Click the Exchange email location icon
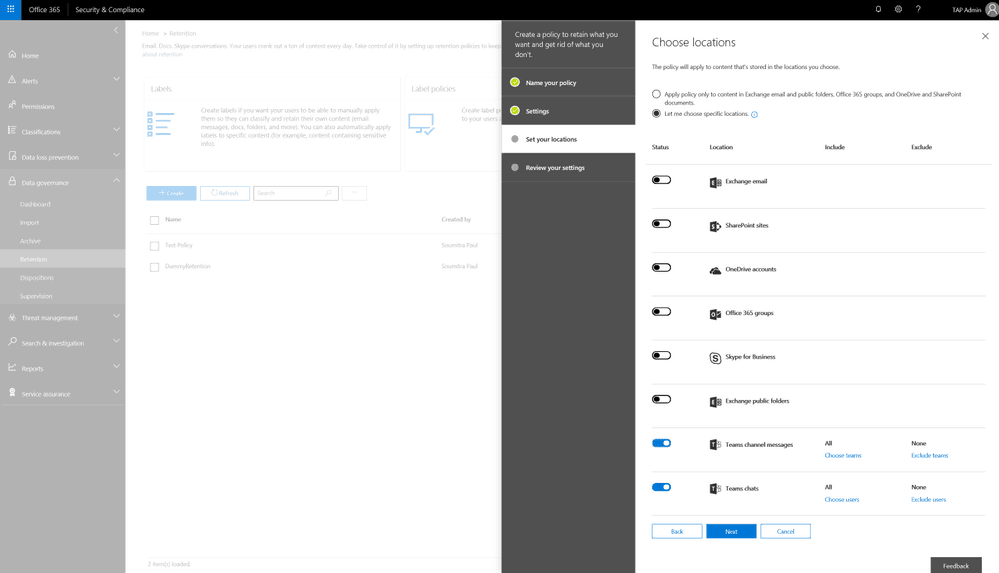The image size is (999, 573). (715, 182)
